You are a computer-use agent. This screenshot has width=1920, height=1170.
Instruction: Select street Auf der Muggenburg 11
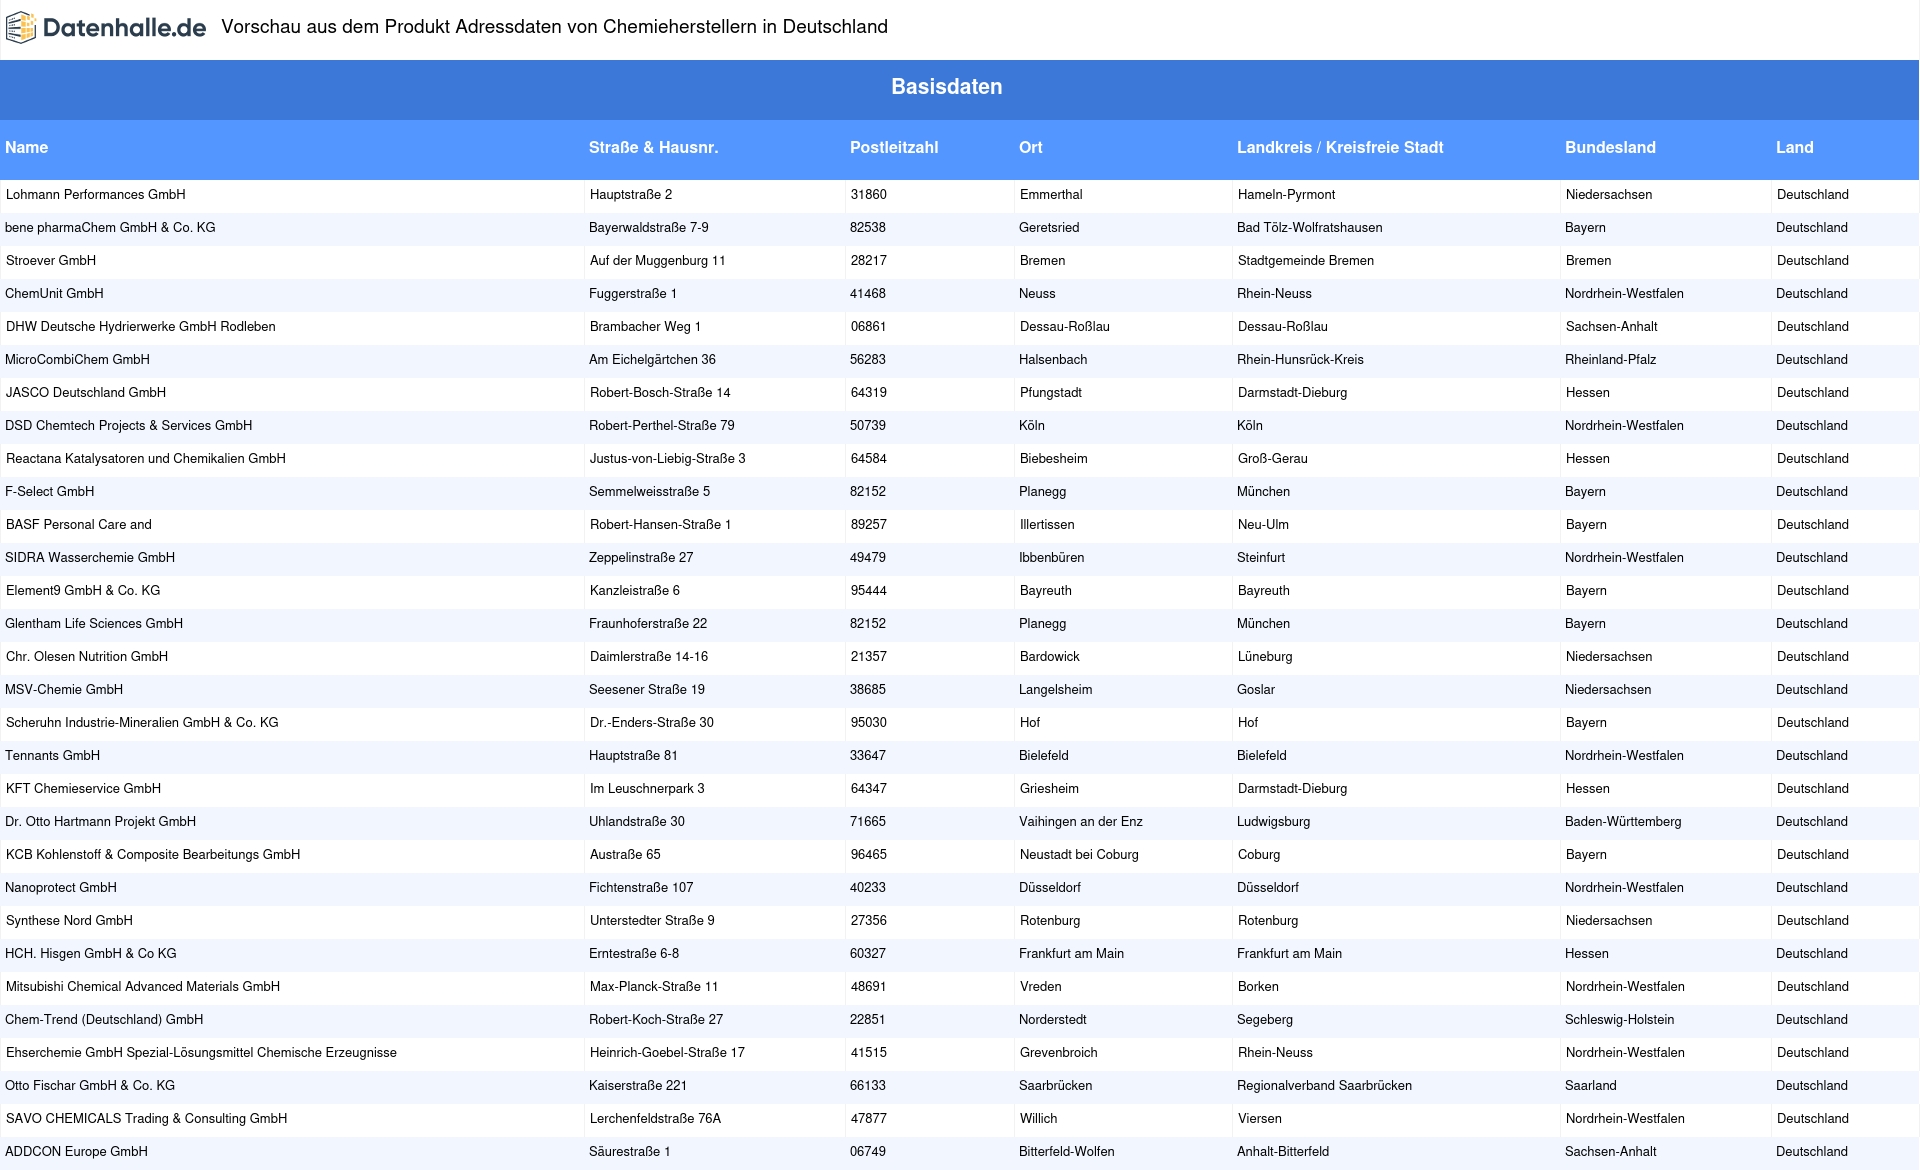click(658, 261)
